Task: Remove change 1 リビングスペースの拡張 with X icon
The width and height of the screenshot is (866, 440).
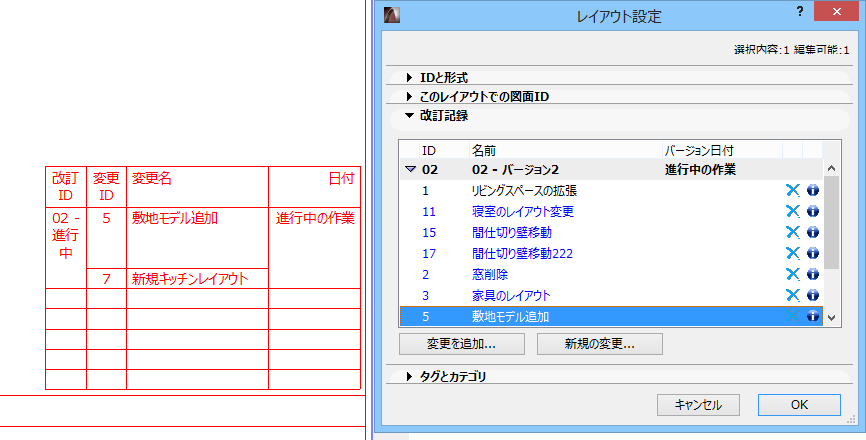Action: [793, 190]
